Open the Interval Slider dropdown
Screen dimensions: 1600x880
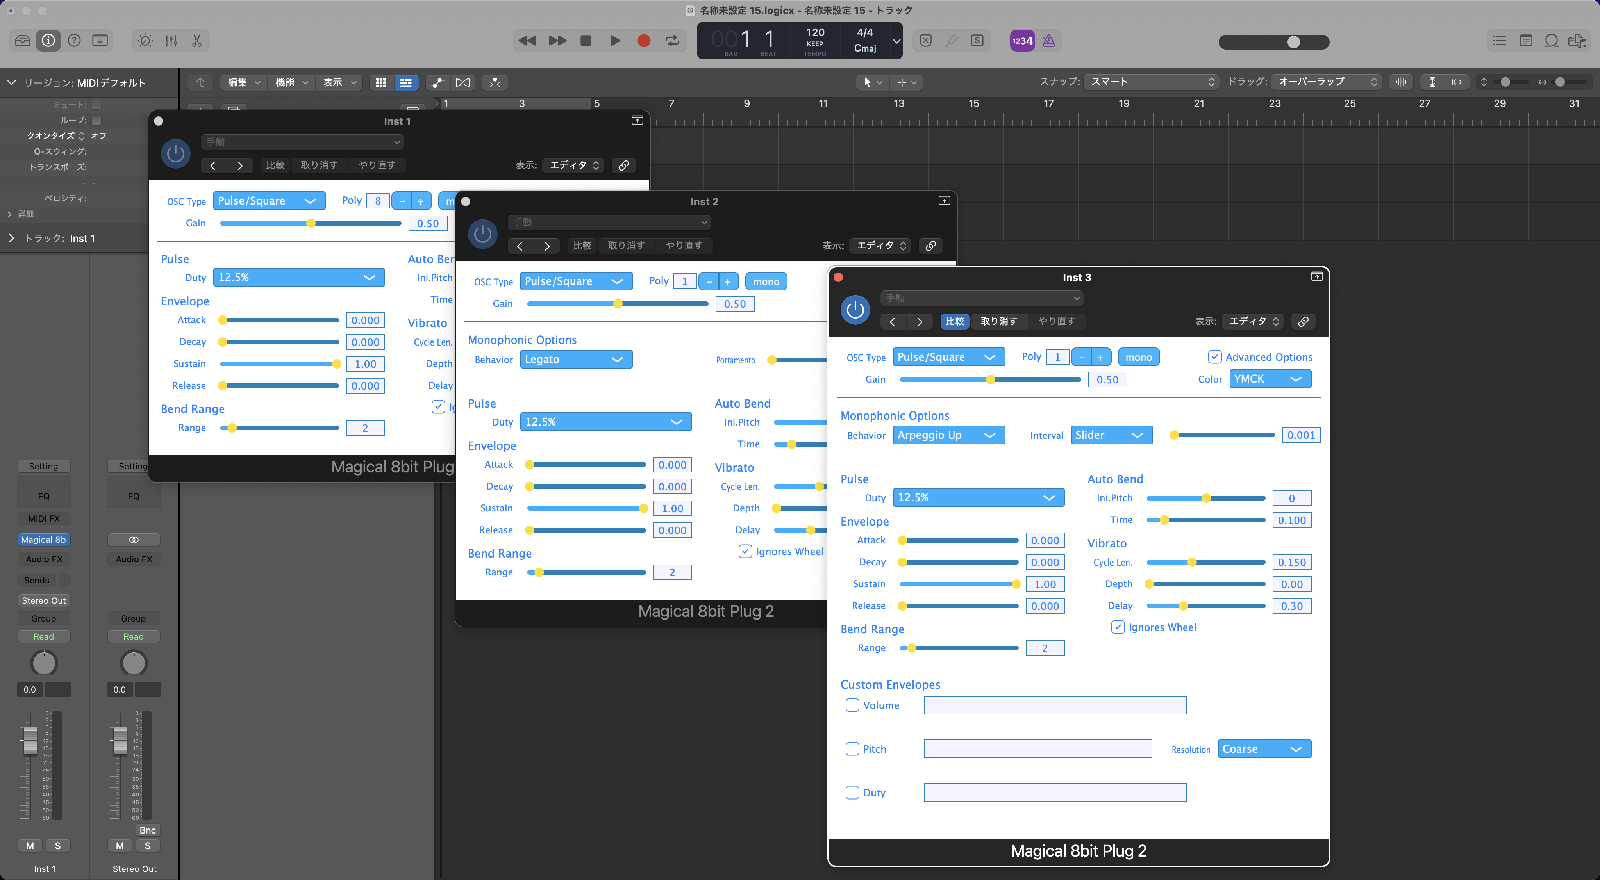1111,435
